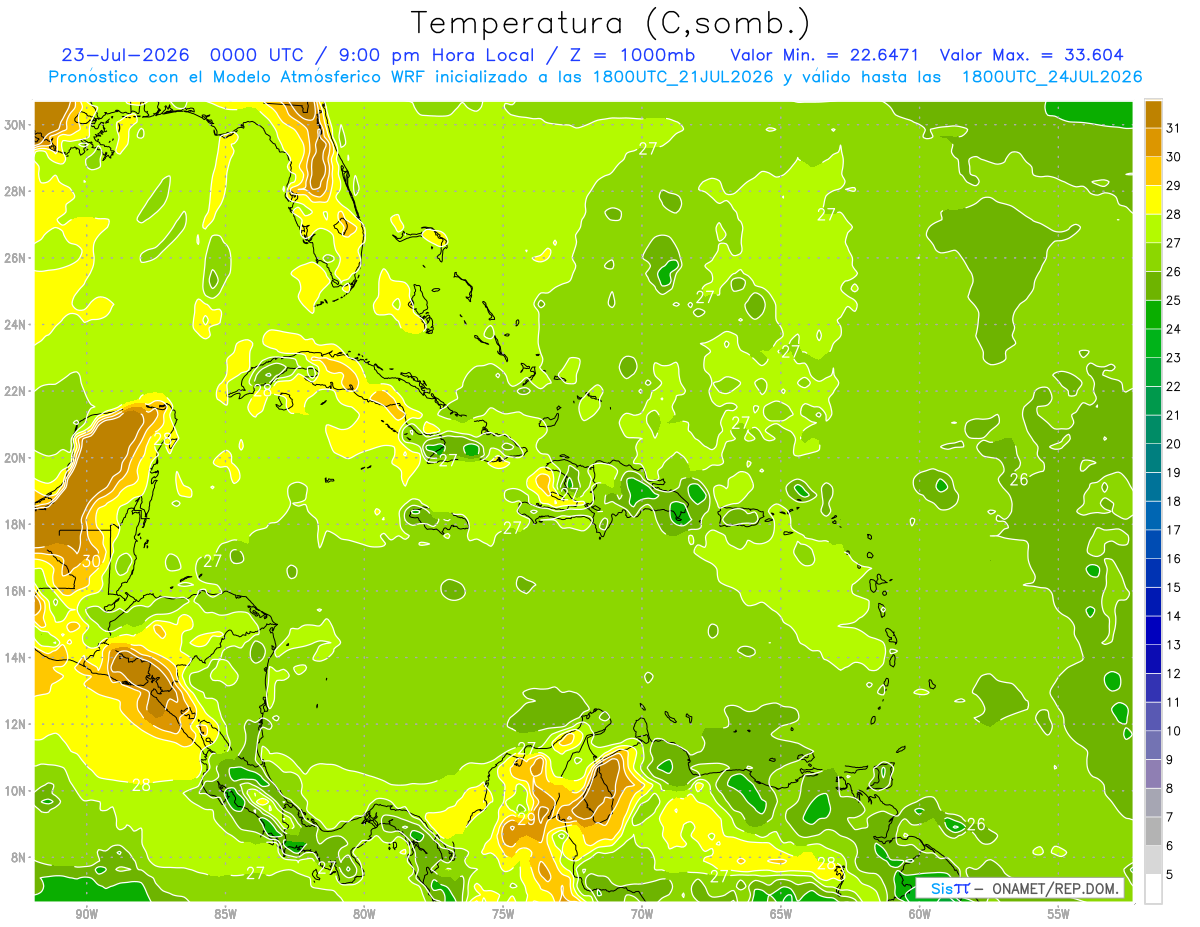Click the 'Valor Max. = 33.604' text
Screen dimensions: 1200x927
(x=1032, y=55)
